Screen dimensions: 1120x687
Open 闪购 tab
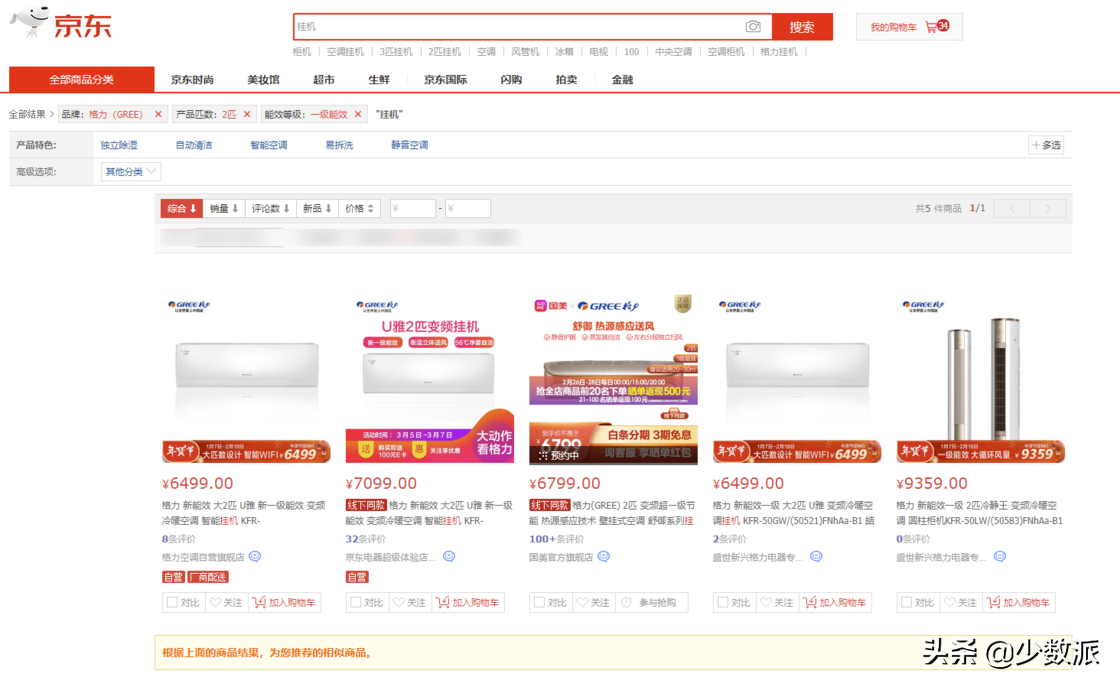tap(511, 79)
